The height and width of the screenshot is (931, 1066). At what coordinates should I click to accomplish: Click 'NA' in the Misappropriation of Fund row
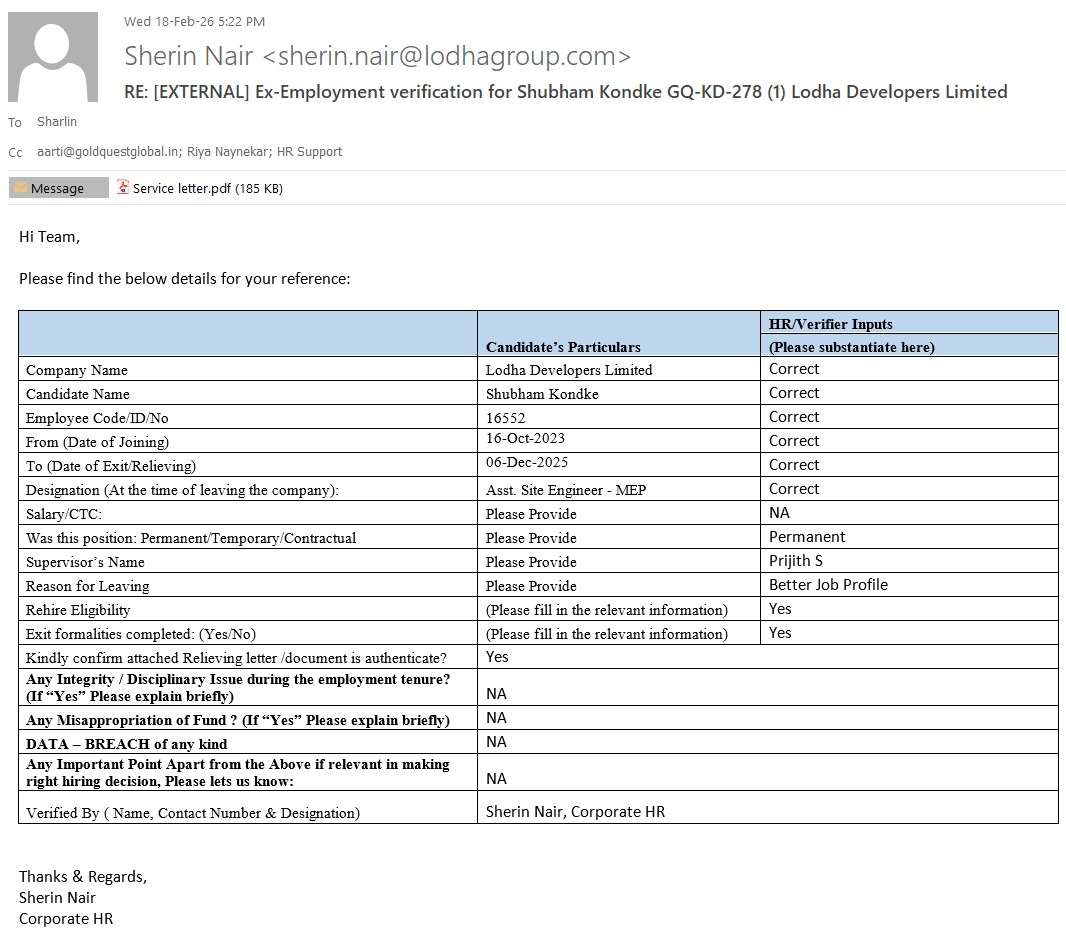coord(496,717)
